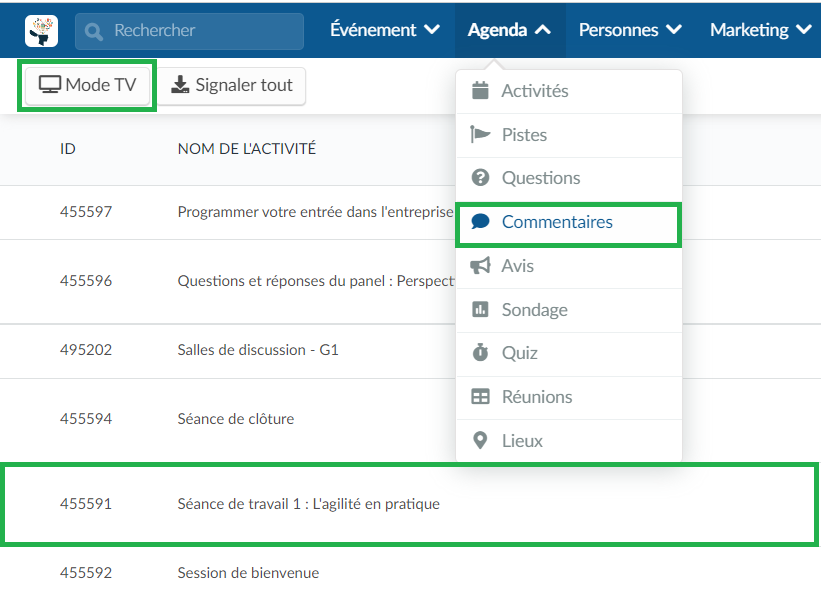Click the Réunions table icon
This screenshot has width=821, height=590.
coord(480,397)
